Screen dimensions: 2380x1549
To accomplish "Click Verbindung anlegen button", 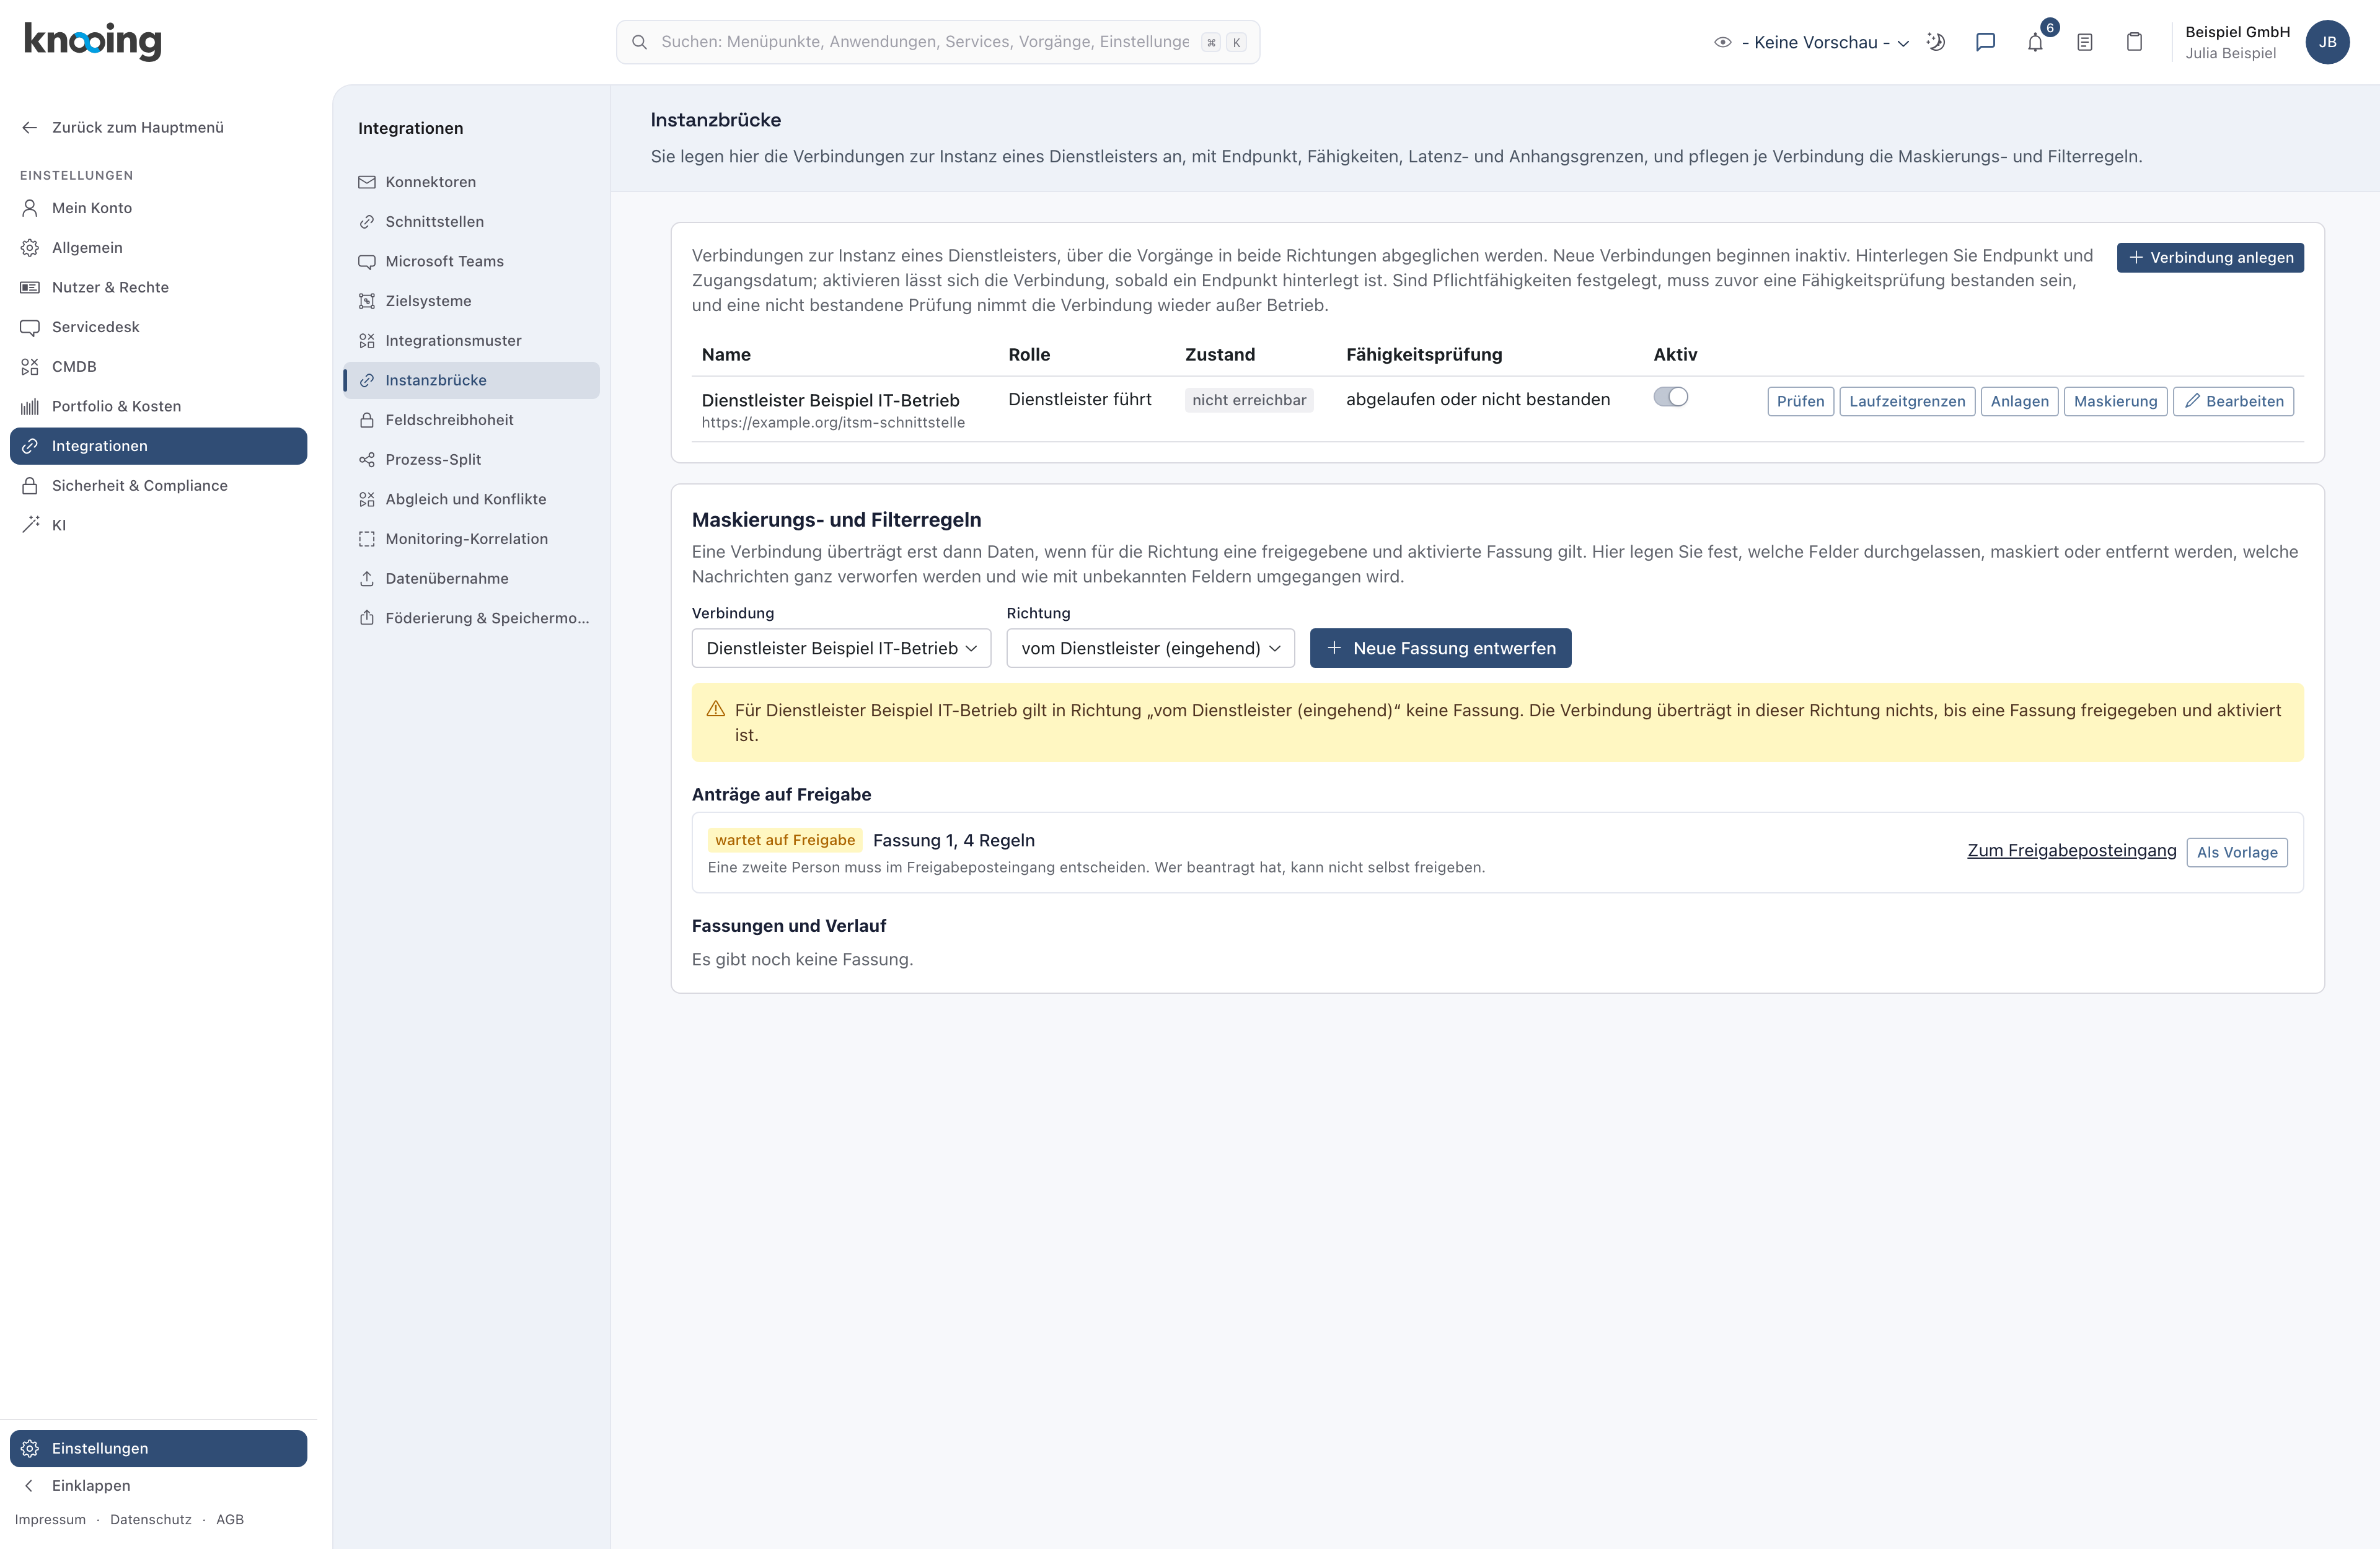I will pyautogui.click(x=2210, y=257).
